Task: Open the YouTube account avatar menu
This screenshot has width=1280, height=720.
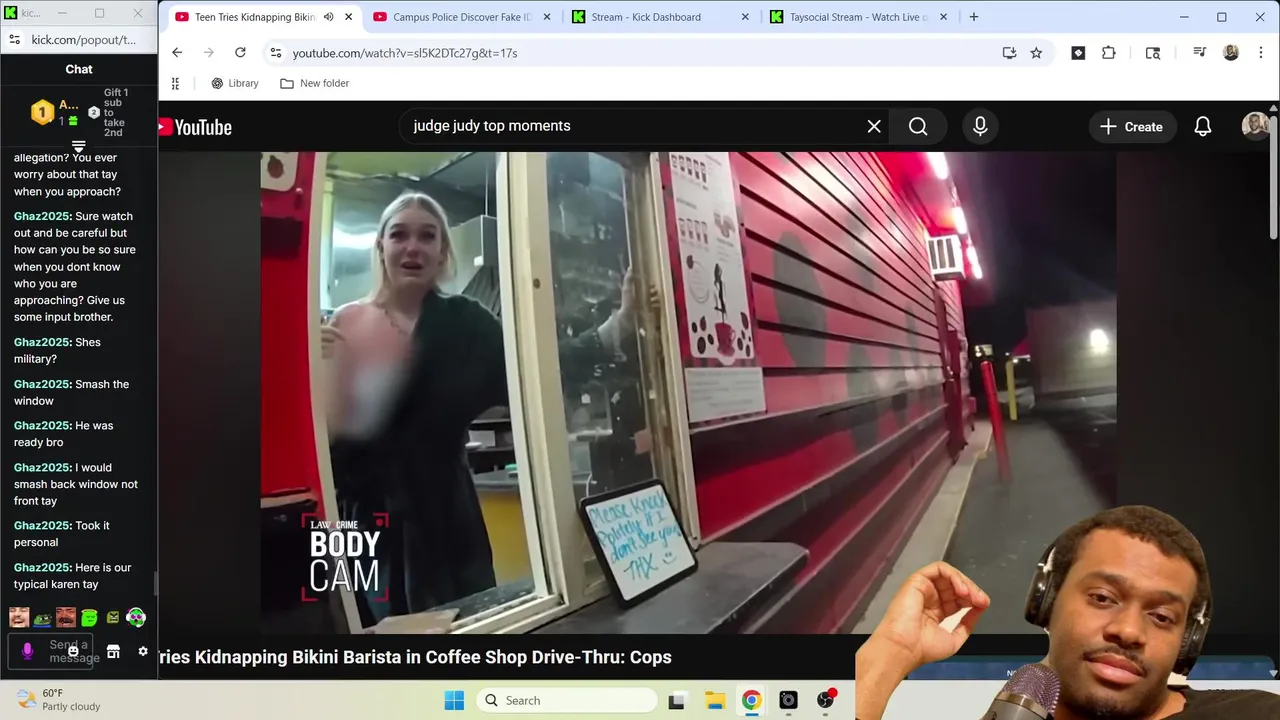Action: click(x=1255, y=127)
